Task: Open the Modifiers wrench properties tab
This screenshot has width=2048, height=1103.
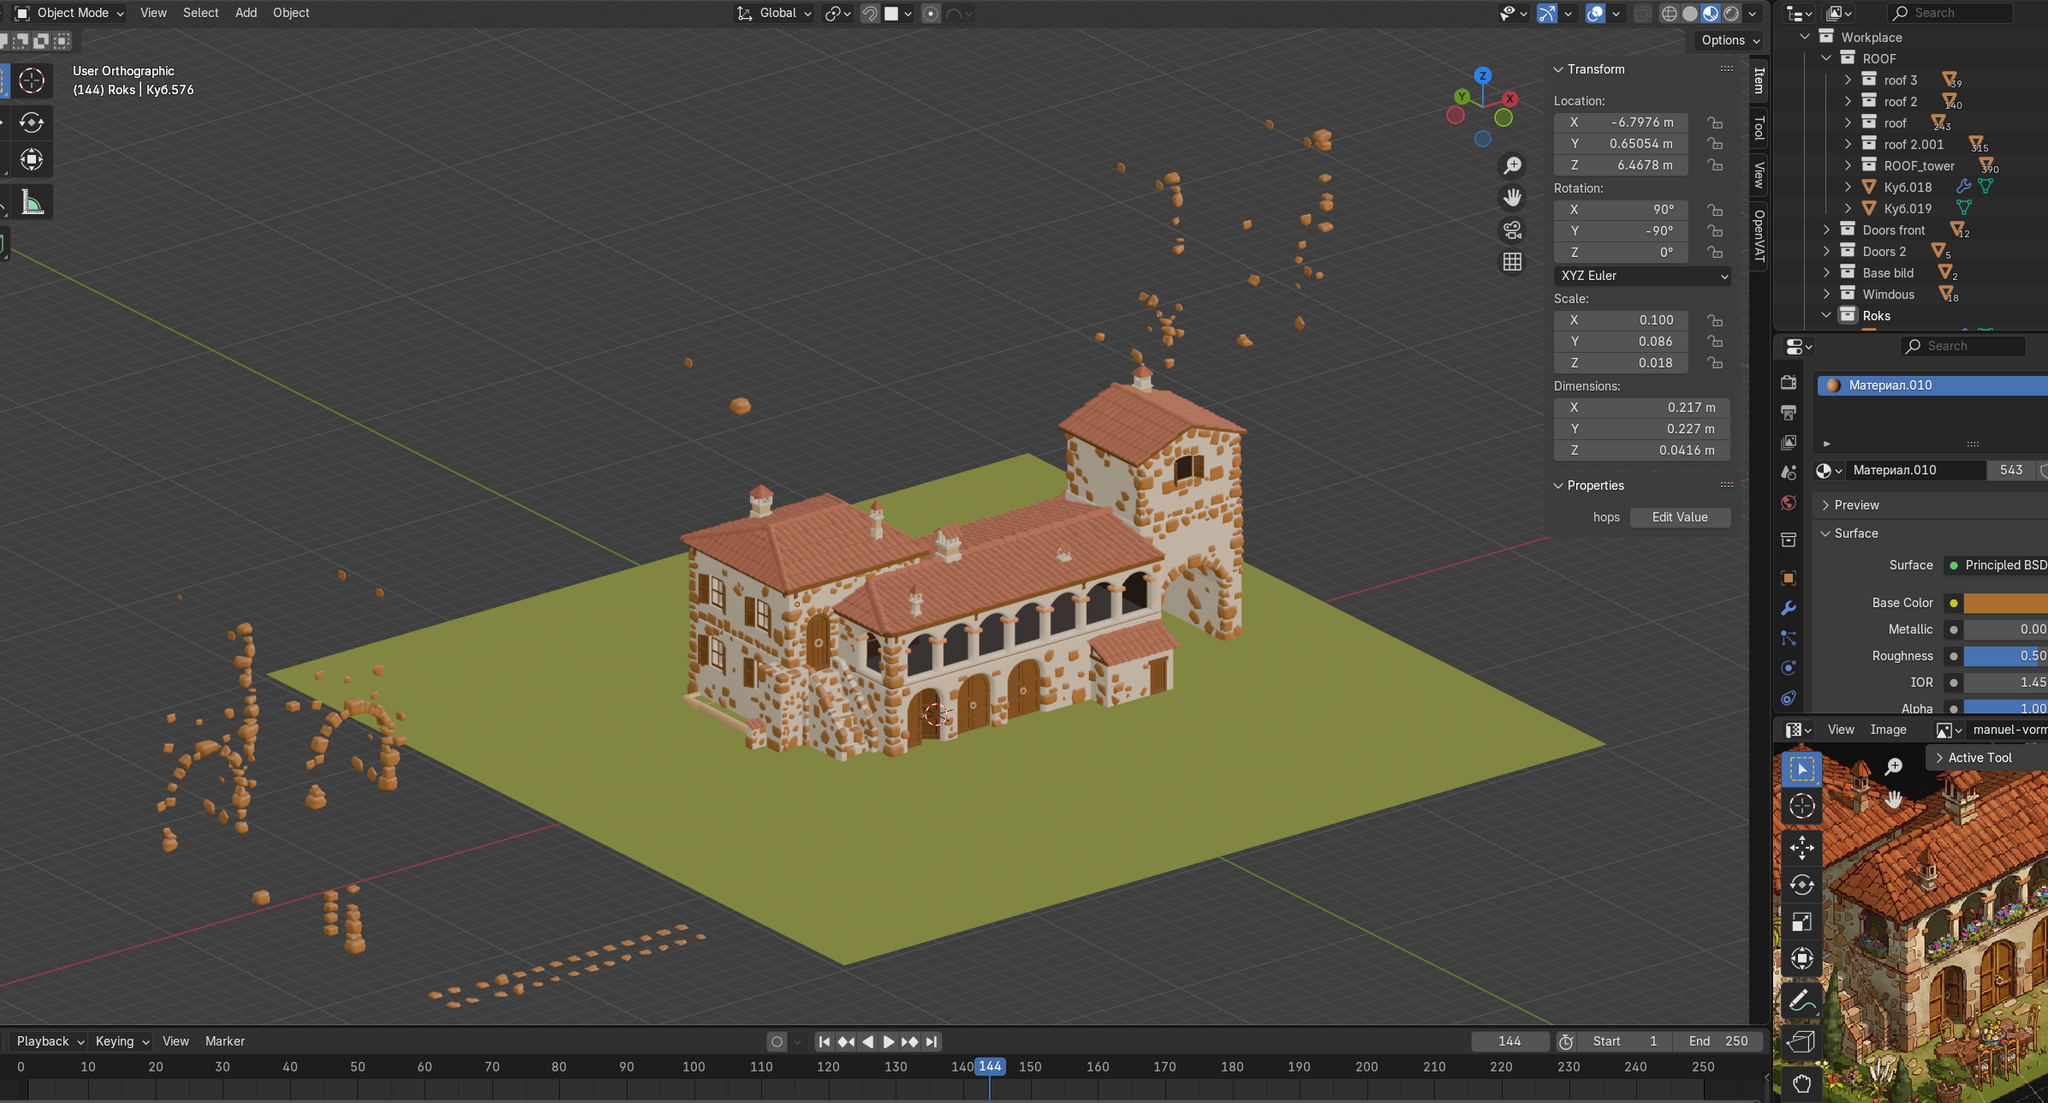Action: point(1789,608)
